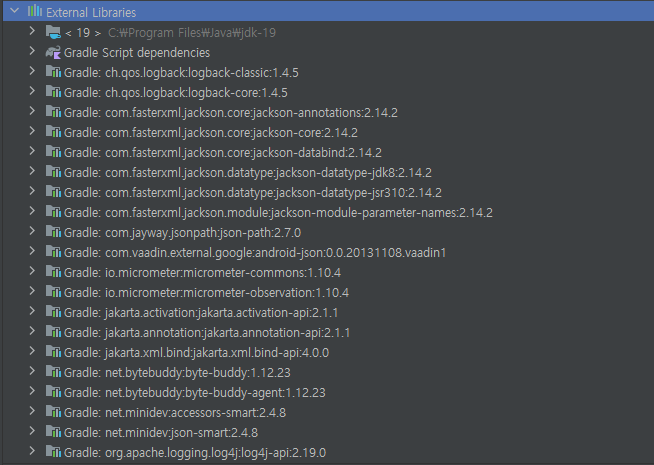Click the Gradle Script dependencies elephant icon

(x=53, y=52)
